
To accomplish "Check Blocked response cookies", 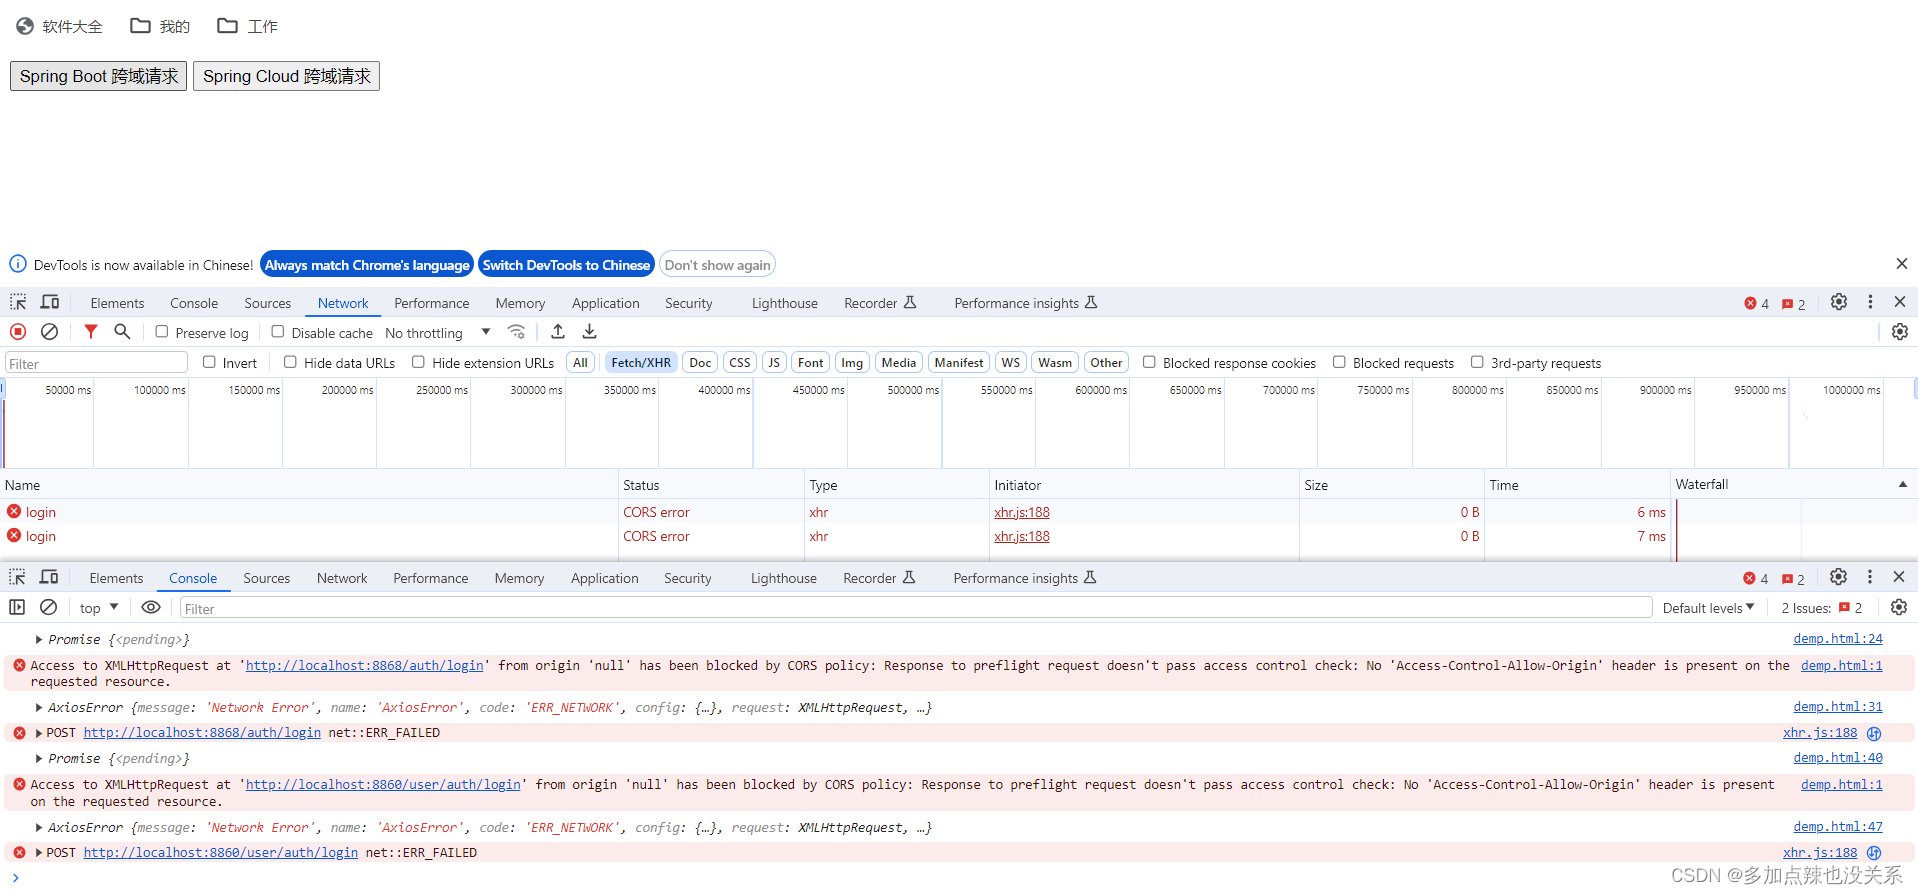I will coord(1149,362).
